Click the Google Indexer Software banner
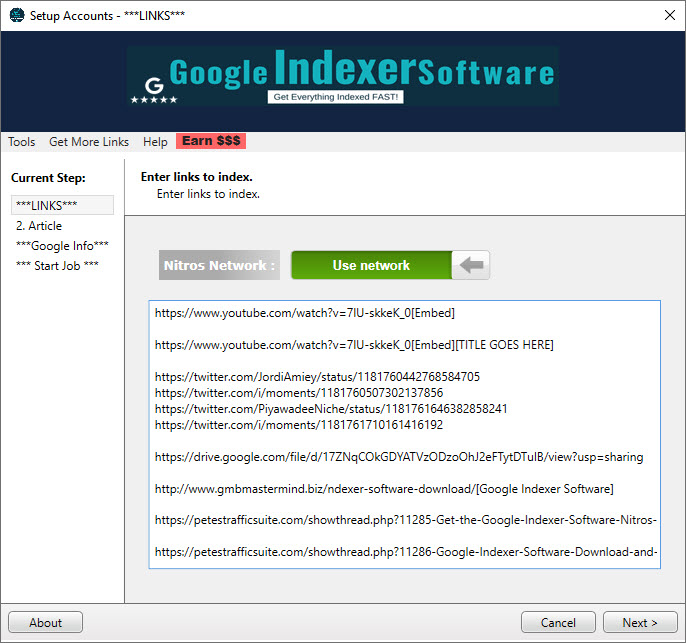 click(343, 76)
